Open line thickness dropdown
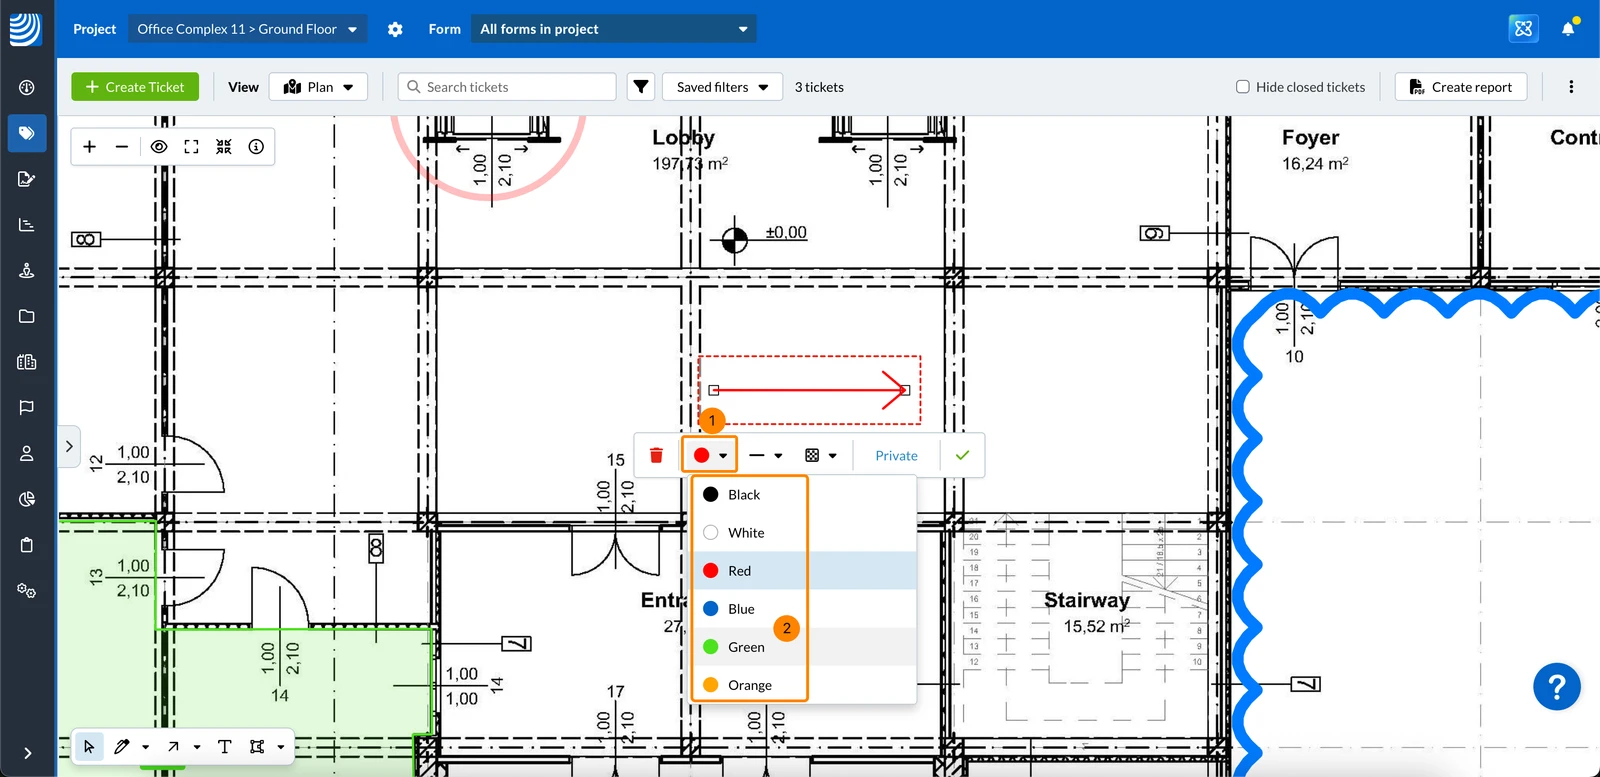The image size is (1600, 777). click(x=765, y=455)
